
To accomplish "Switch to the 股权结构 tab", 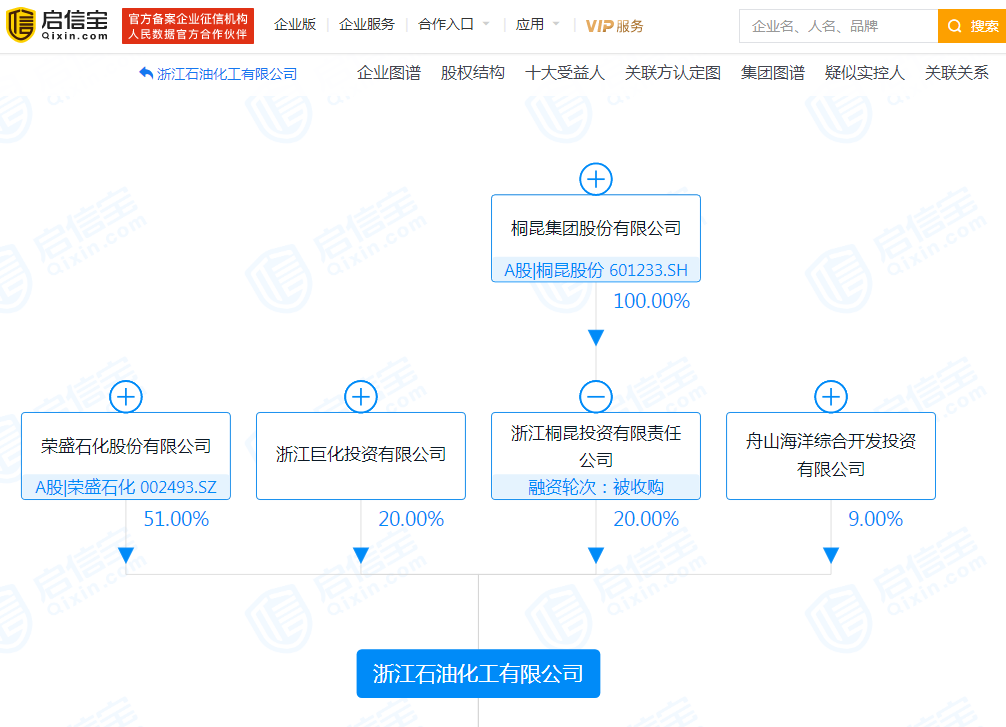I will point(473,73).
